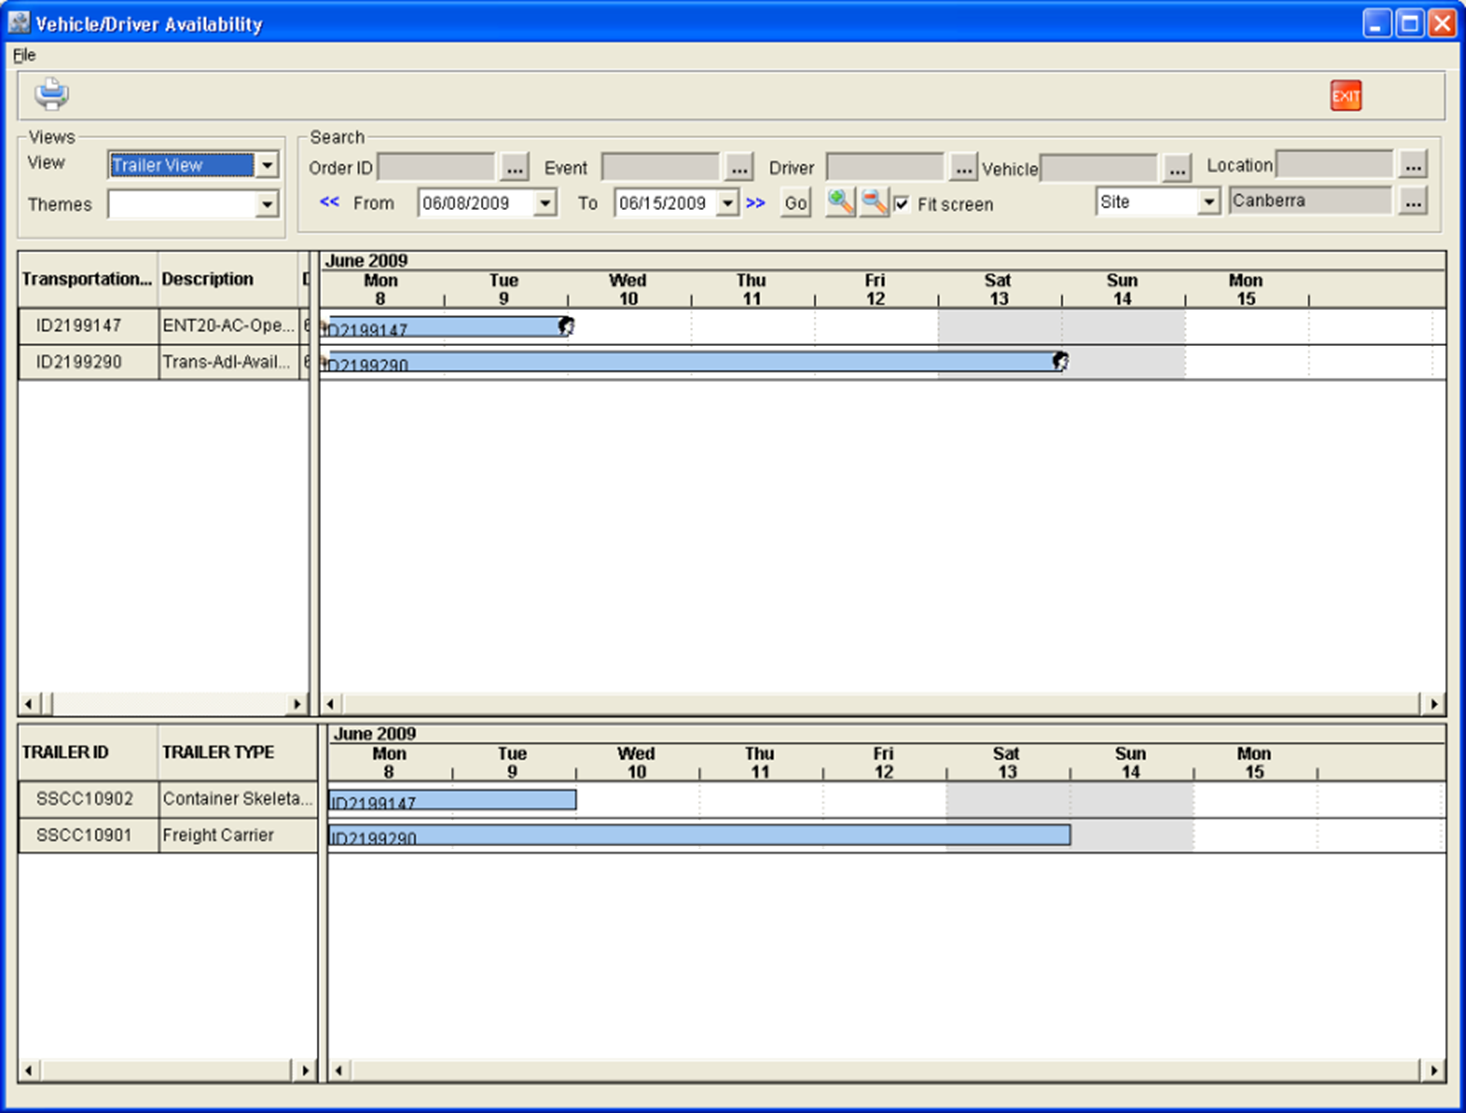Screen dimensions: 1466x1113
Task: Click the Driver input field
Action: click(885, 167)
